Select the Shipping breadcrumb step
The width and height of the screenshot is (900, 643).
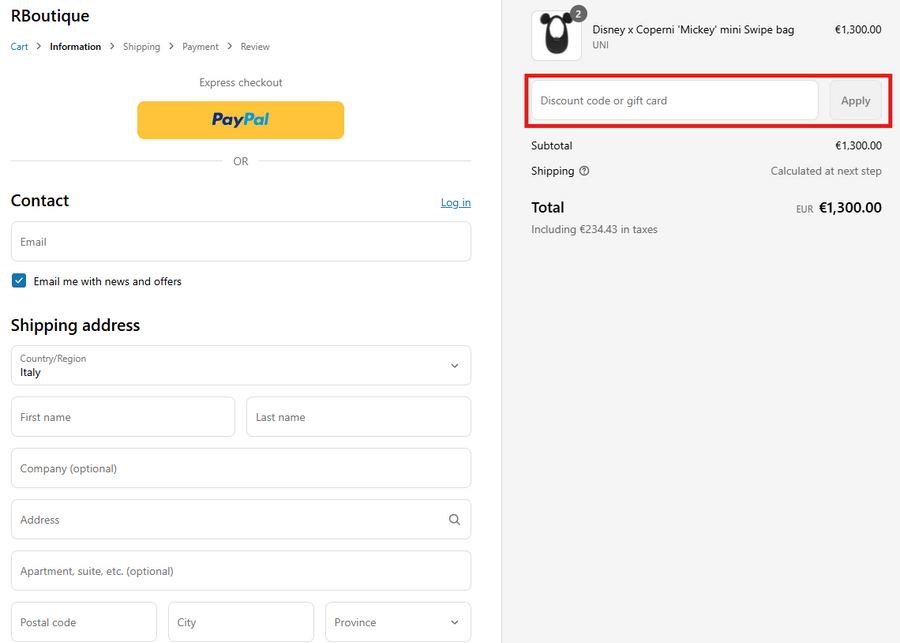tap(141, 47)
